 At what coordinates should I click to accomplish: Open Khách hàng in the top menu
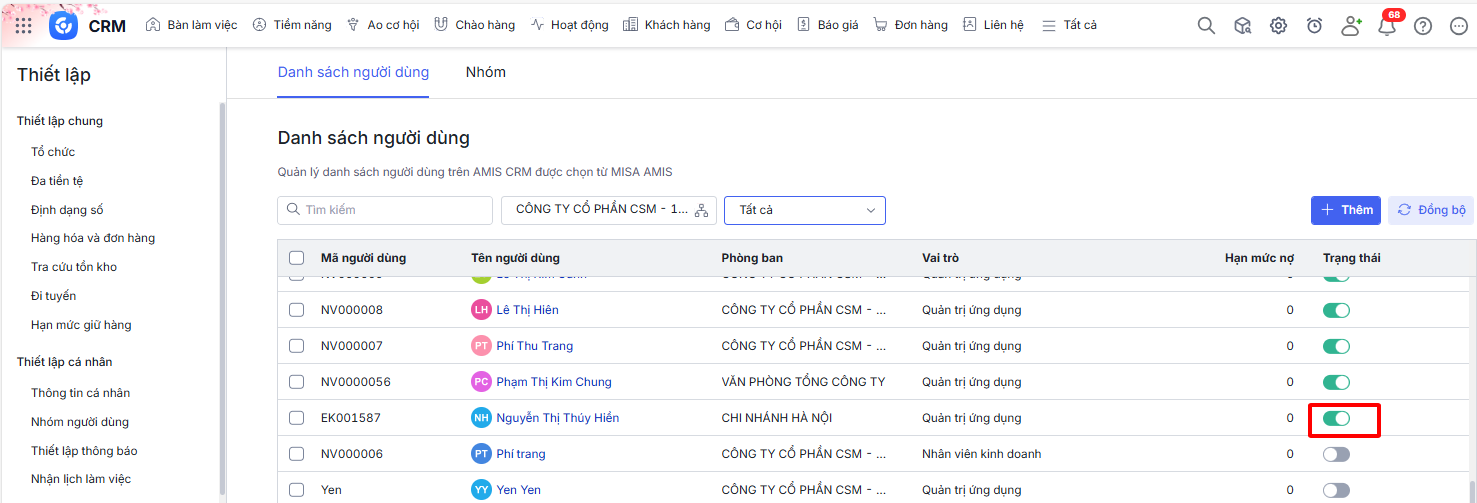click(x=666, y=25)
